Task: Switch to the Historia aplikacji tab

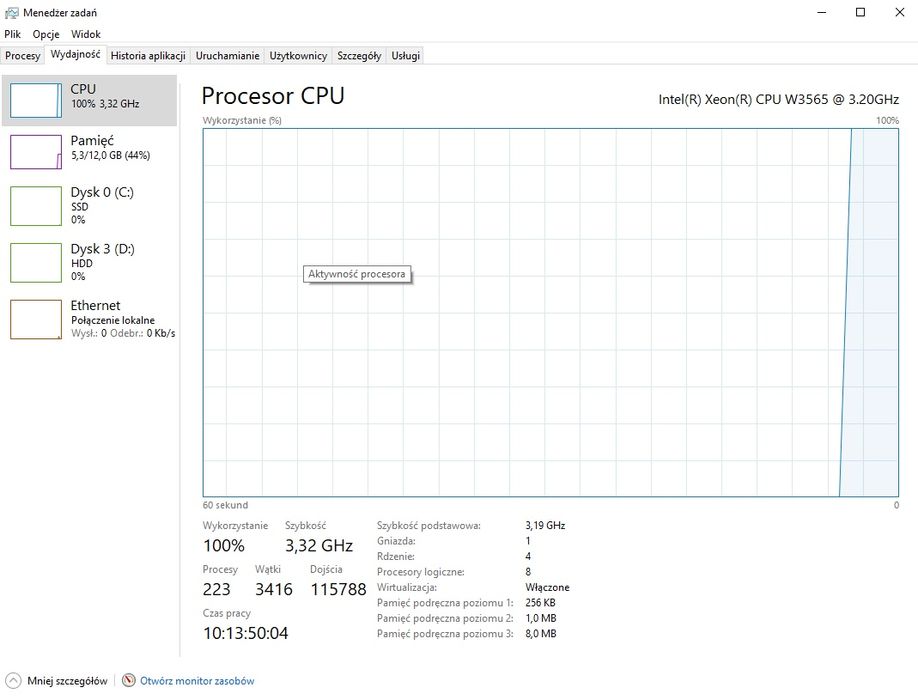Action: (148, 56)
